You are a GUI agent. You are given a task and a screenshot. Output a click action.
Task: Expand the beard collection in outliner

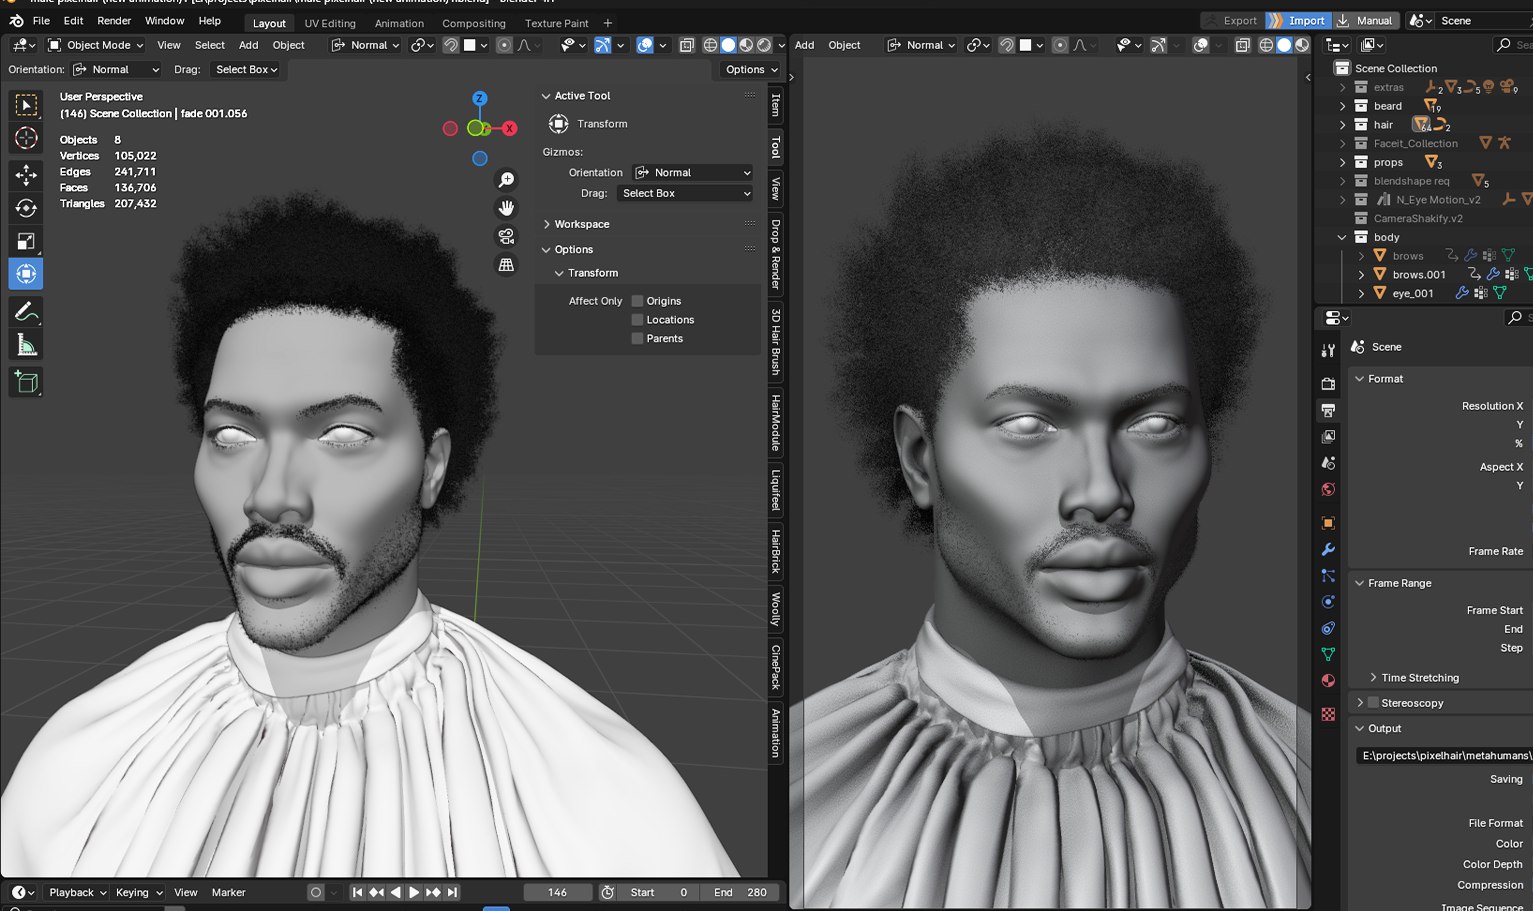tap(1343, 106)
